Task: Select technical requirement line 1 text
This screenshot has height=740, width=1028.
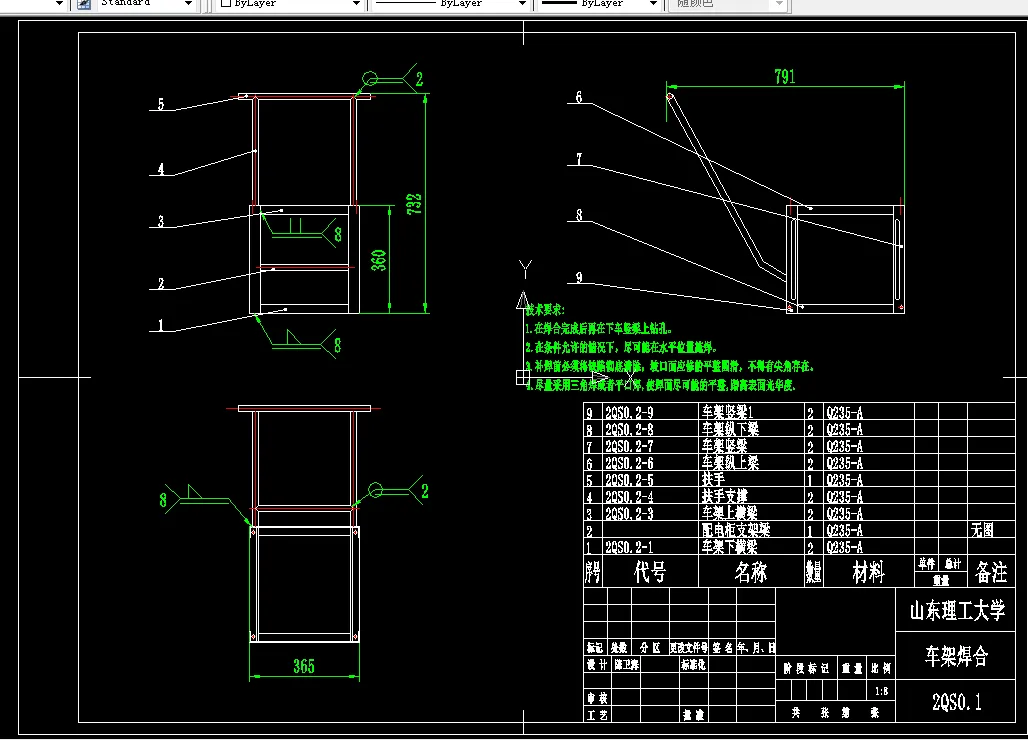Action: coord(598,328)
